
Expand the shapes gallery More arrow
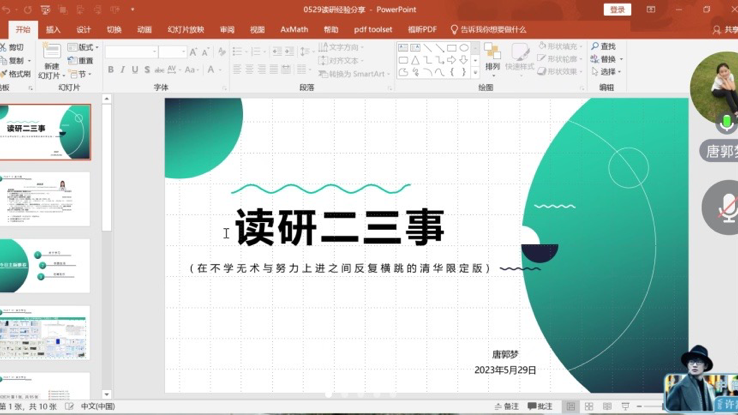(x=475, y=72)
